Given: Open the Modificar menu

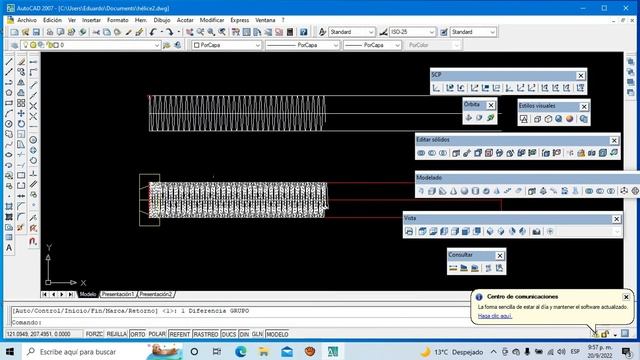Looking at the screenshot, I should (x=212, y=20).
